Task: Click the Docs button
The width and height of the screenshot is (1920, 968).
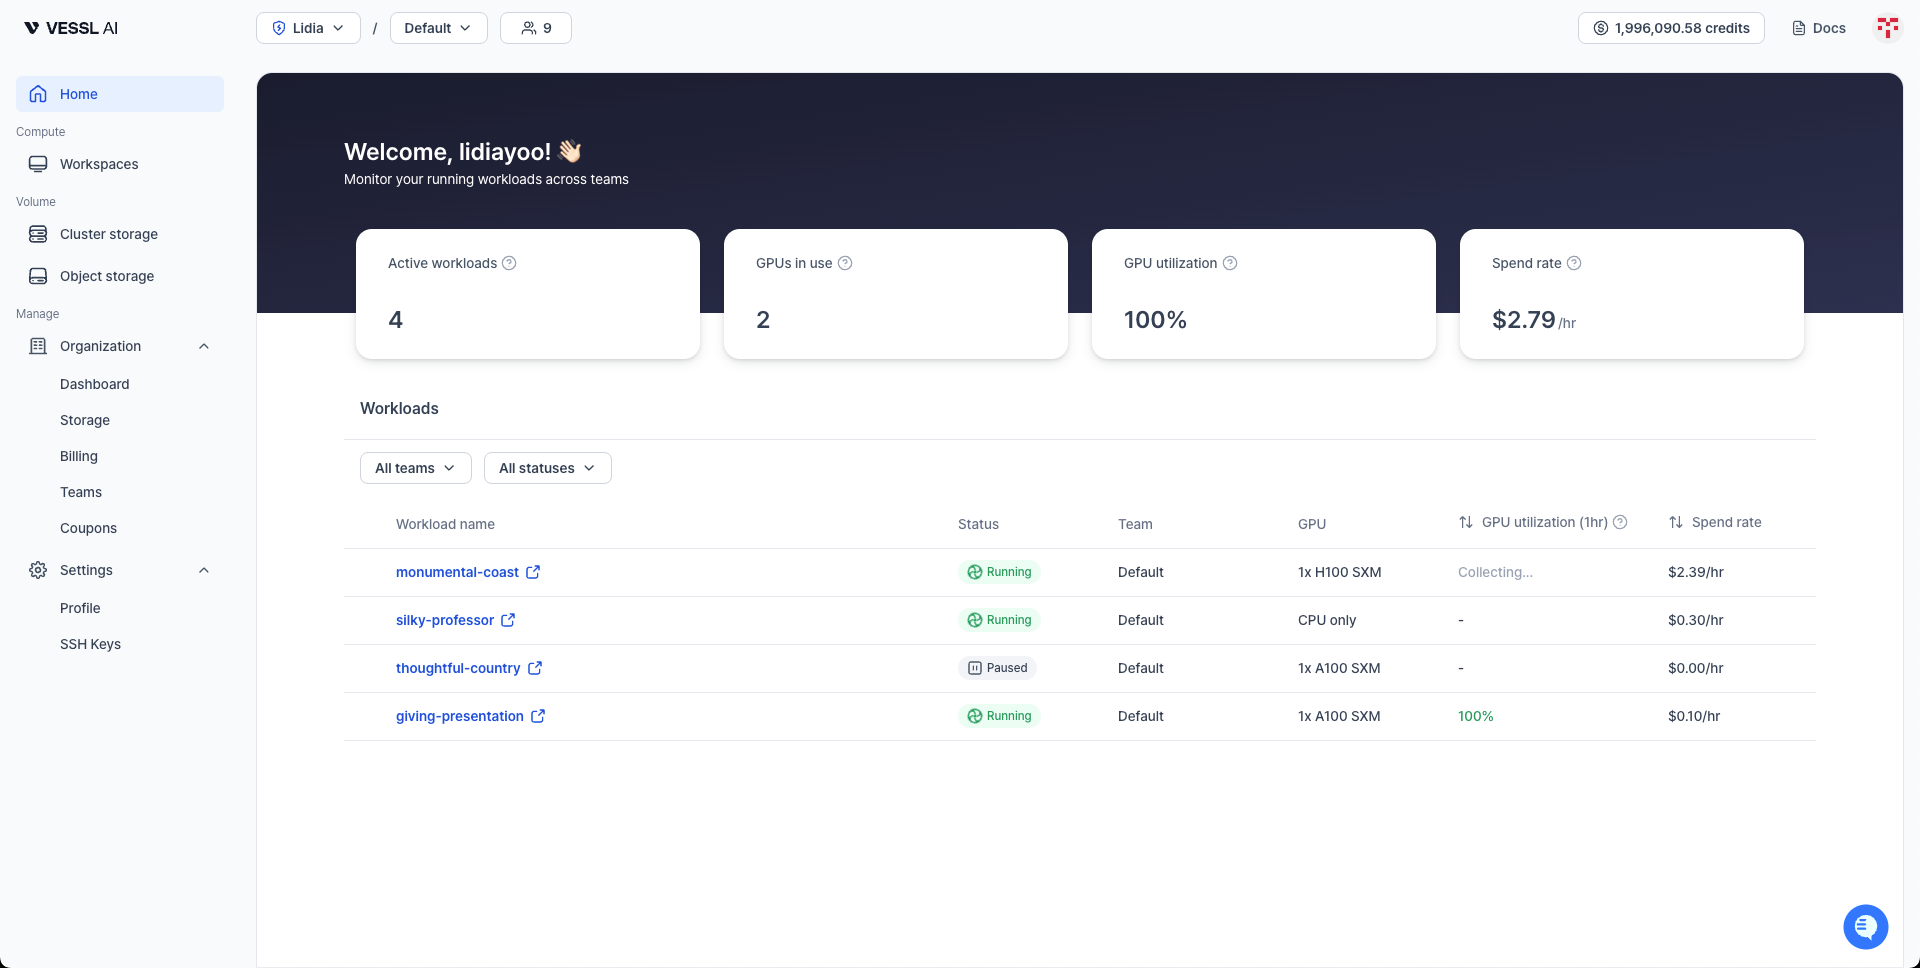Action: [1818, 27]
